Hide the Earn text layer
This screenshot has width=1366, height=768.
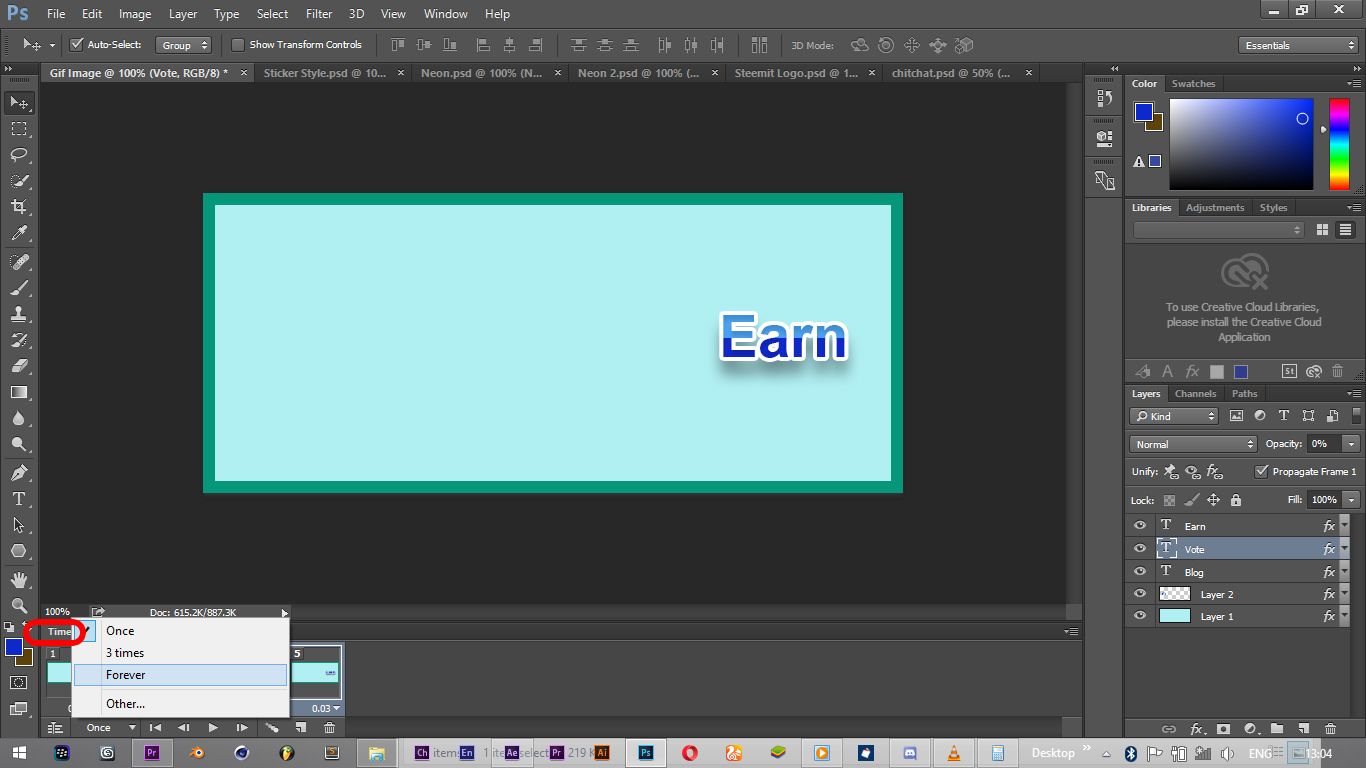click(x=1140, y=526)
